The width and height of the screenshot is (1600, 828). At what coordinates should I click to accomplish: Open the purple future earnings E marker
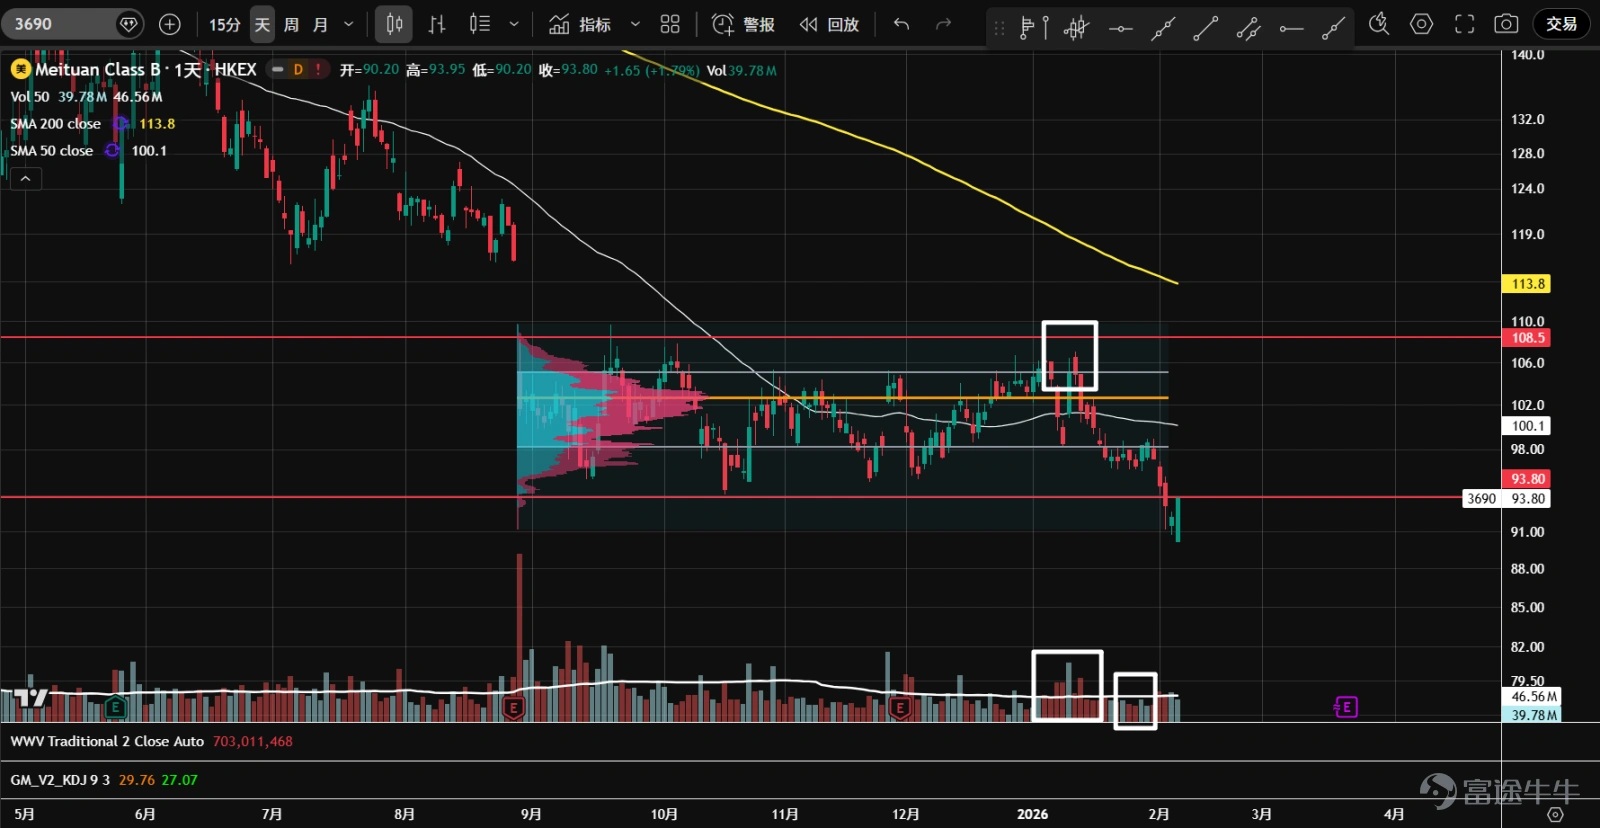(1346, 707)
